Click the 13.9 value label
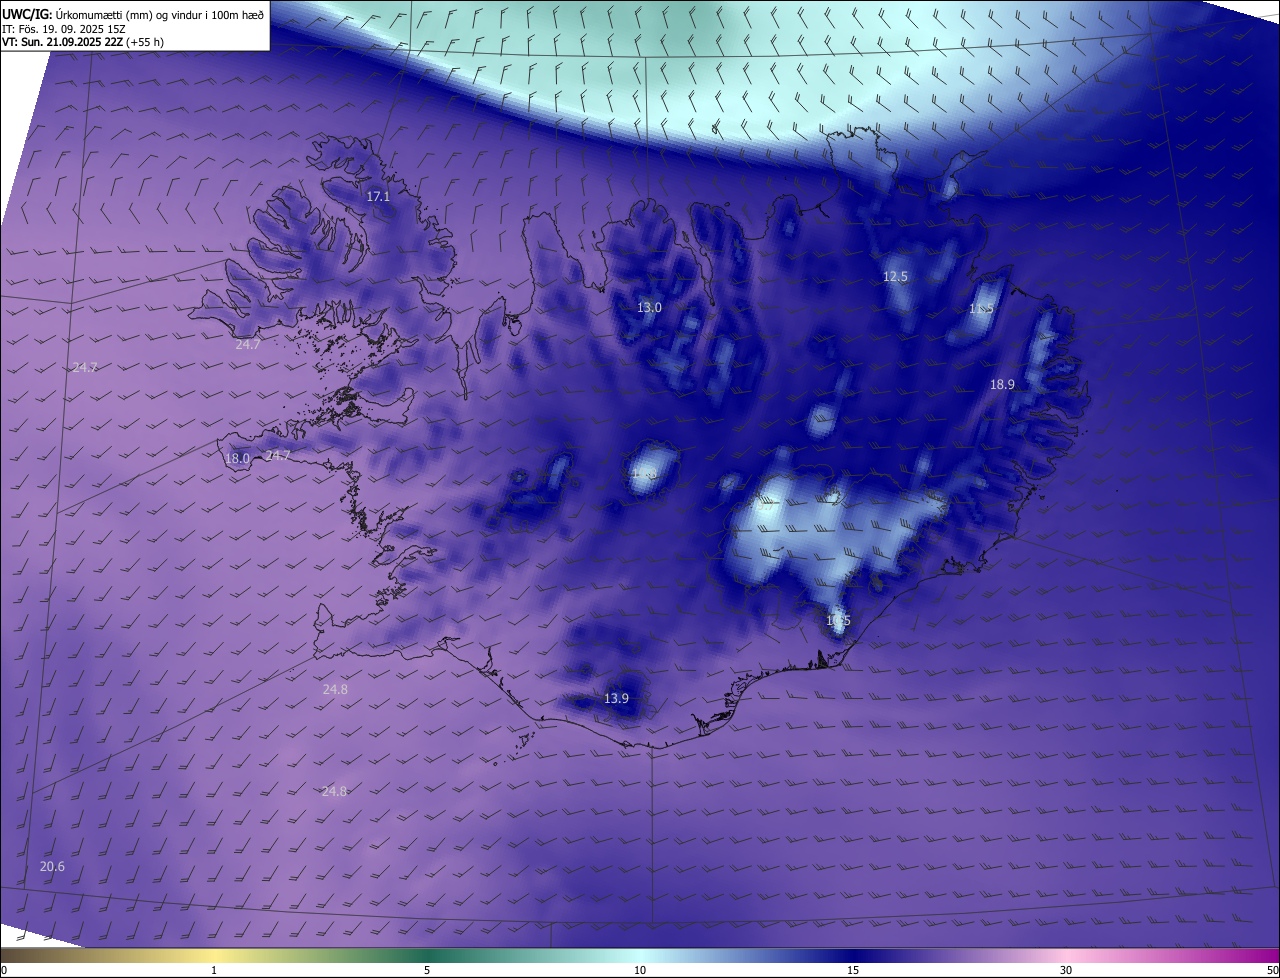Viewport: 1280px width, 978px height. (617, 699)
